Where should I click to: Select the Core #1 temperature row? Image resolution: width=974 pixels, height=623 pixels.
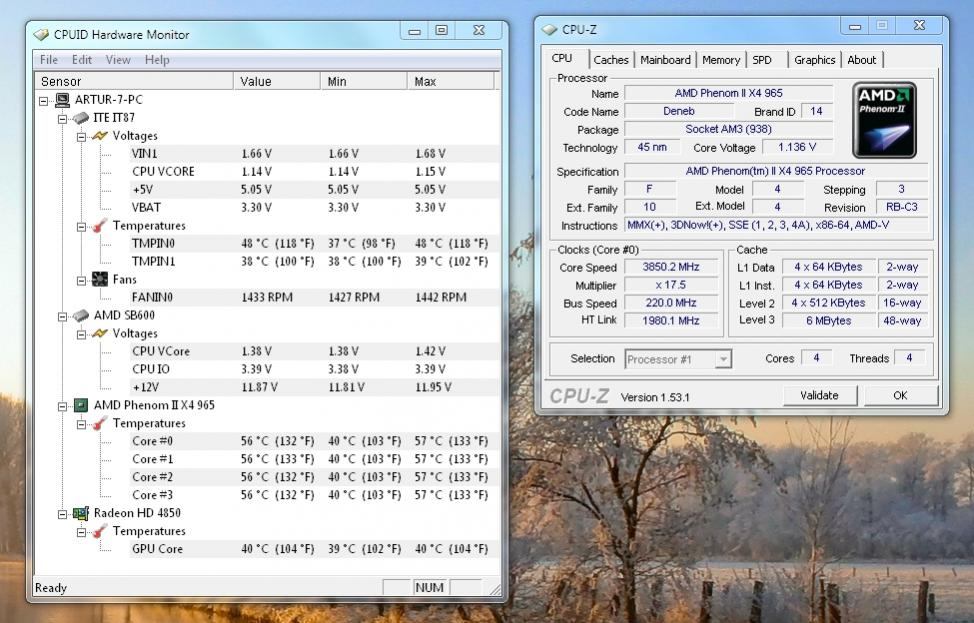314,459
